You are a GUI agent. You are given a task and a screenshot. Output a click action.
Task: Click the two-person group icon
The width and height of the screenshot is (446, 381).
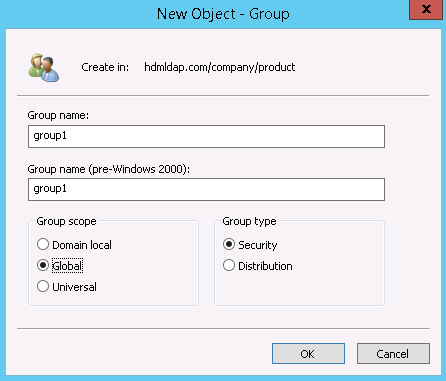[44, 68]
